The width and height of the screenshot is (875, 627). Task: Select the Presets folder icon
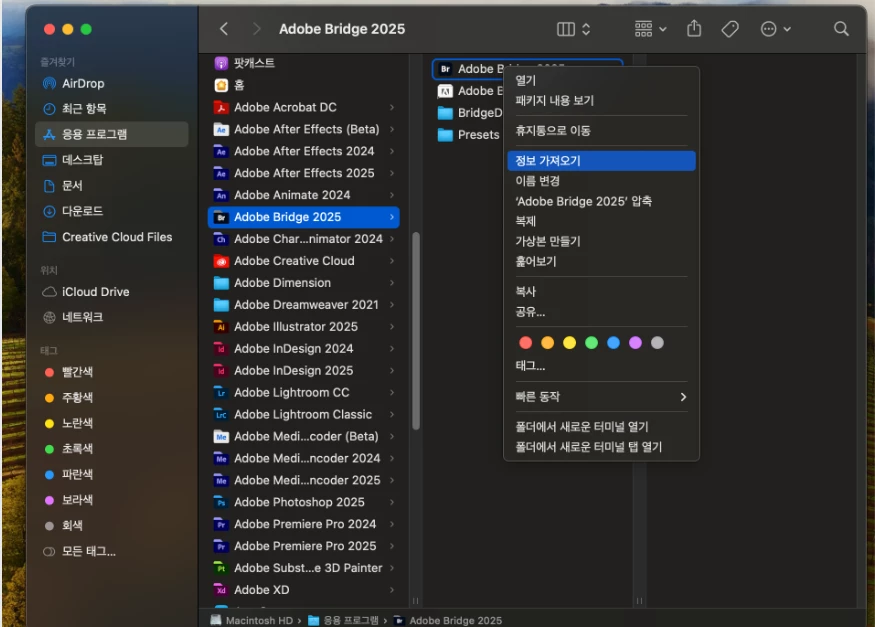tap(445, 135)
